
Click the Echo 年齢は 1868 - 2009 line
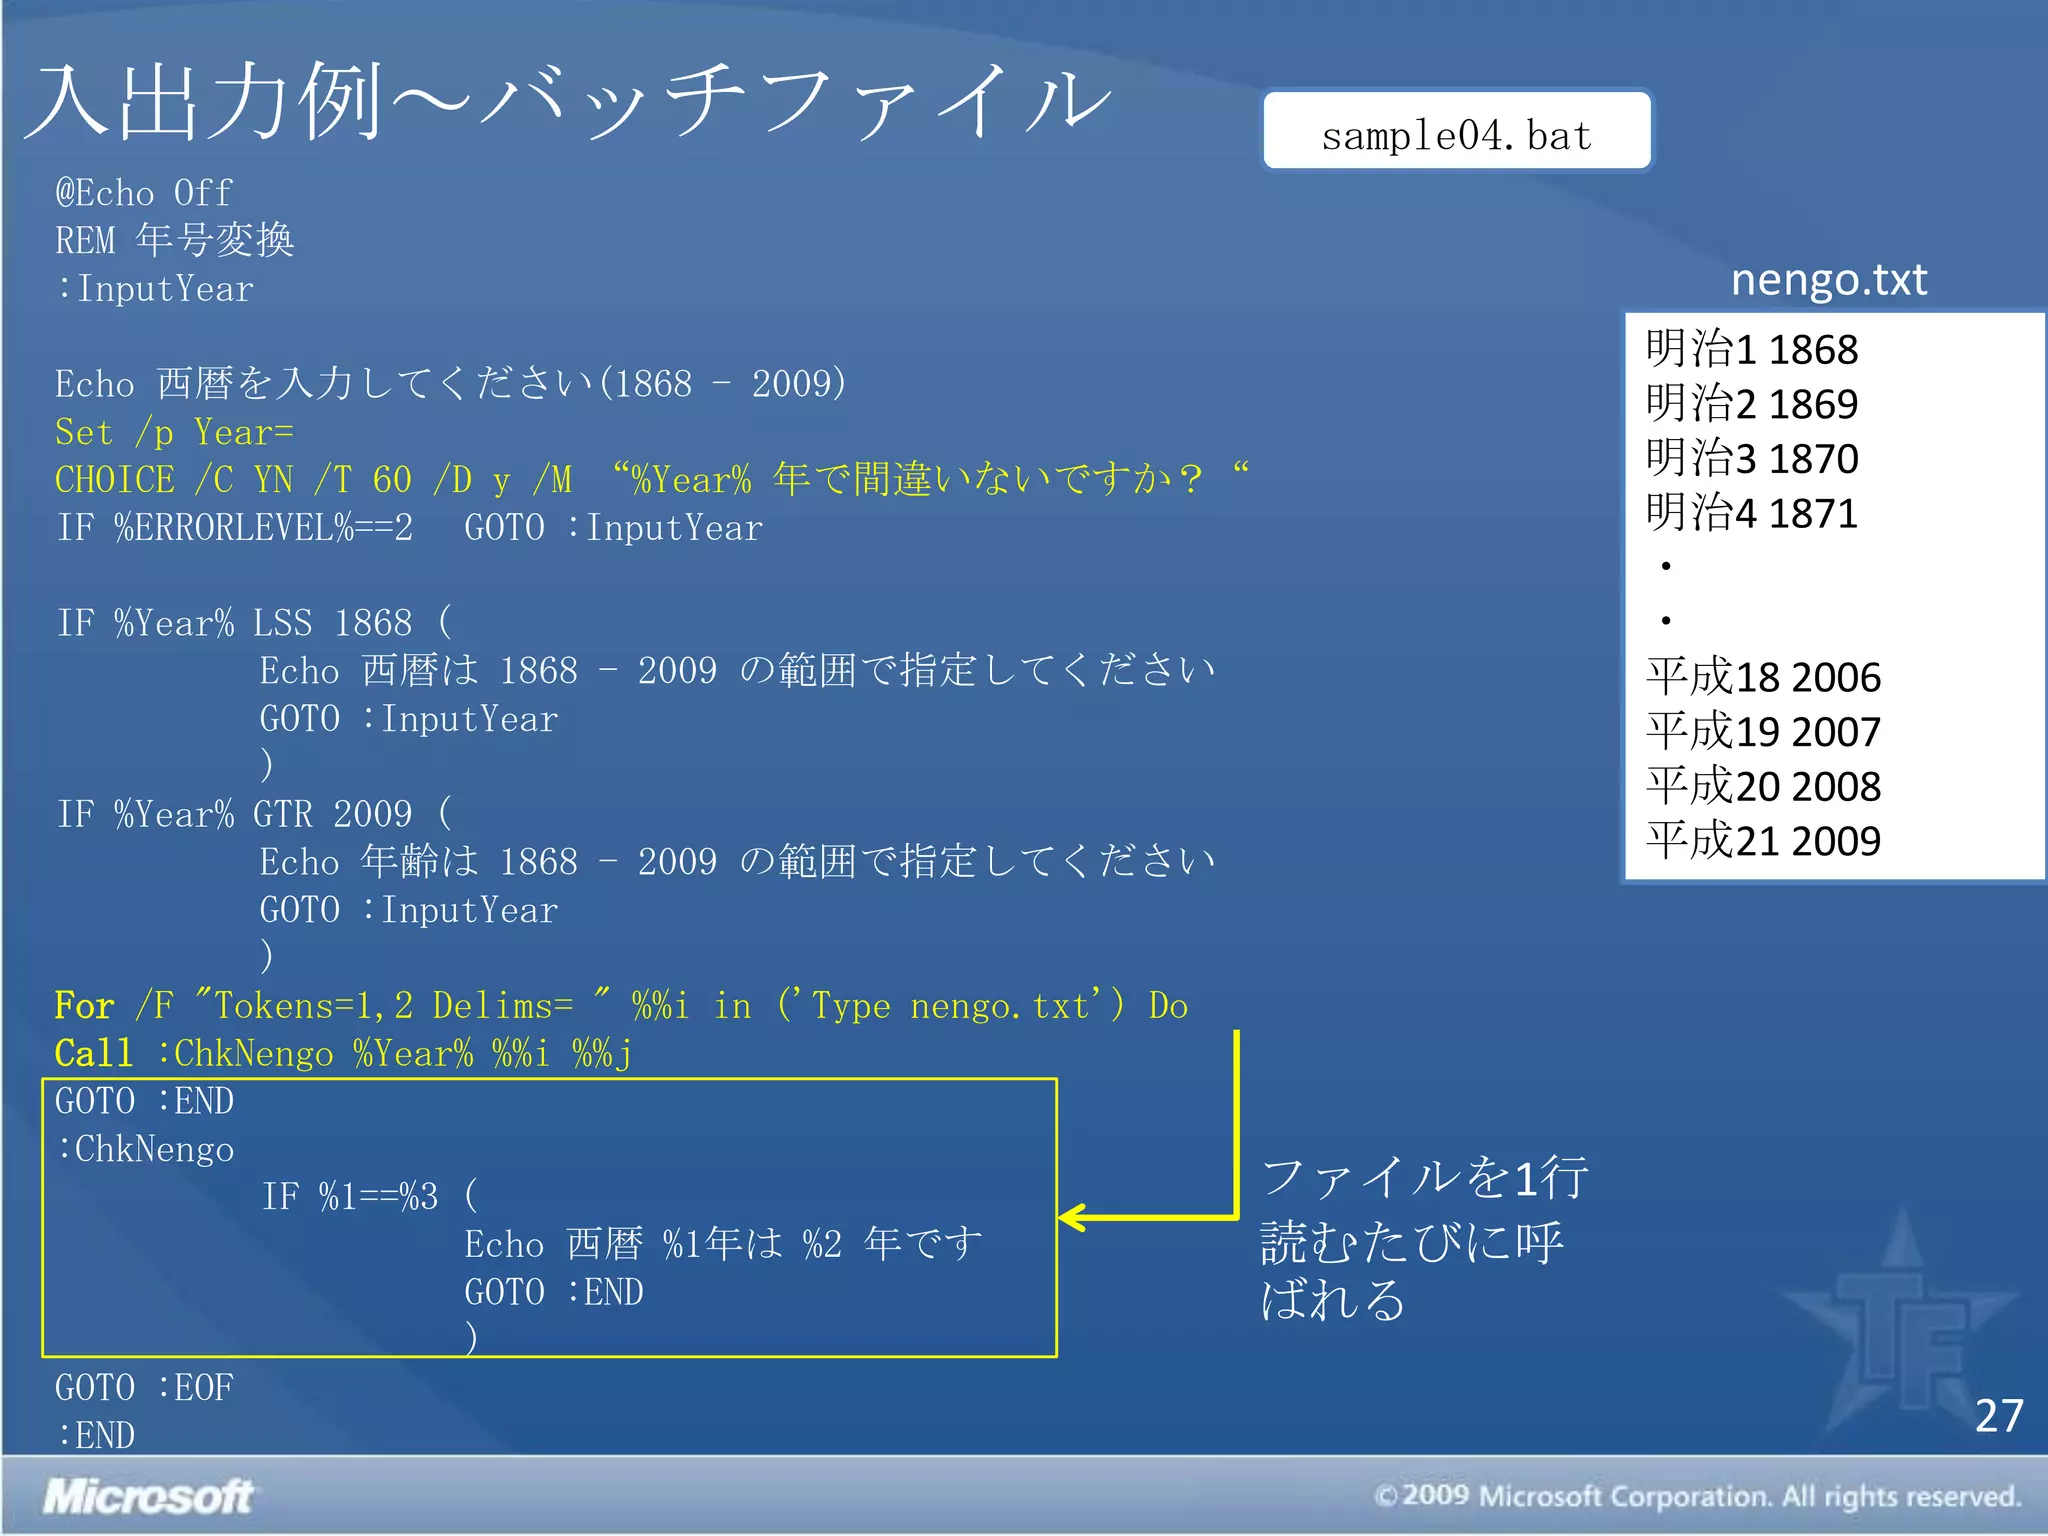pos(737,861)
